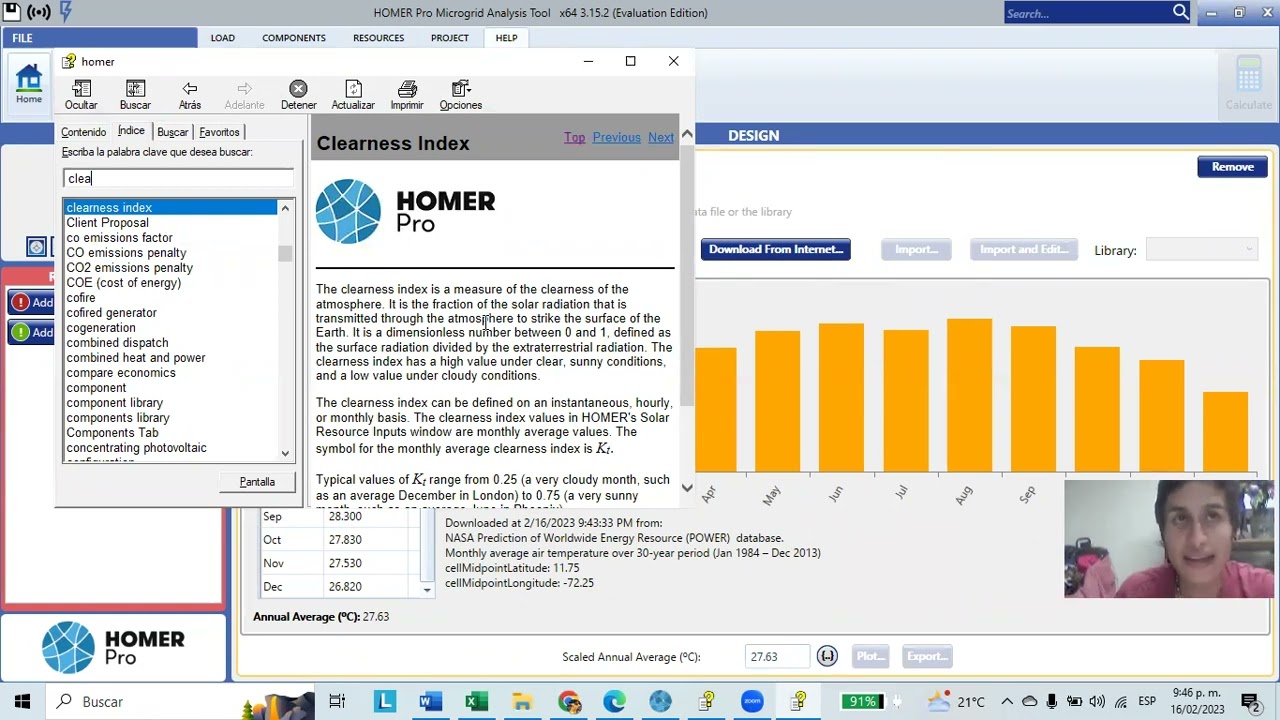Viewport: 1280px width, 720px height.
Task: Open the LOAD ribbon tab
Action: tap(222, 38)
